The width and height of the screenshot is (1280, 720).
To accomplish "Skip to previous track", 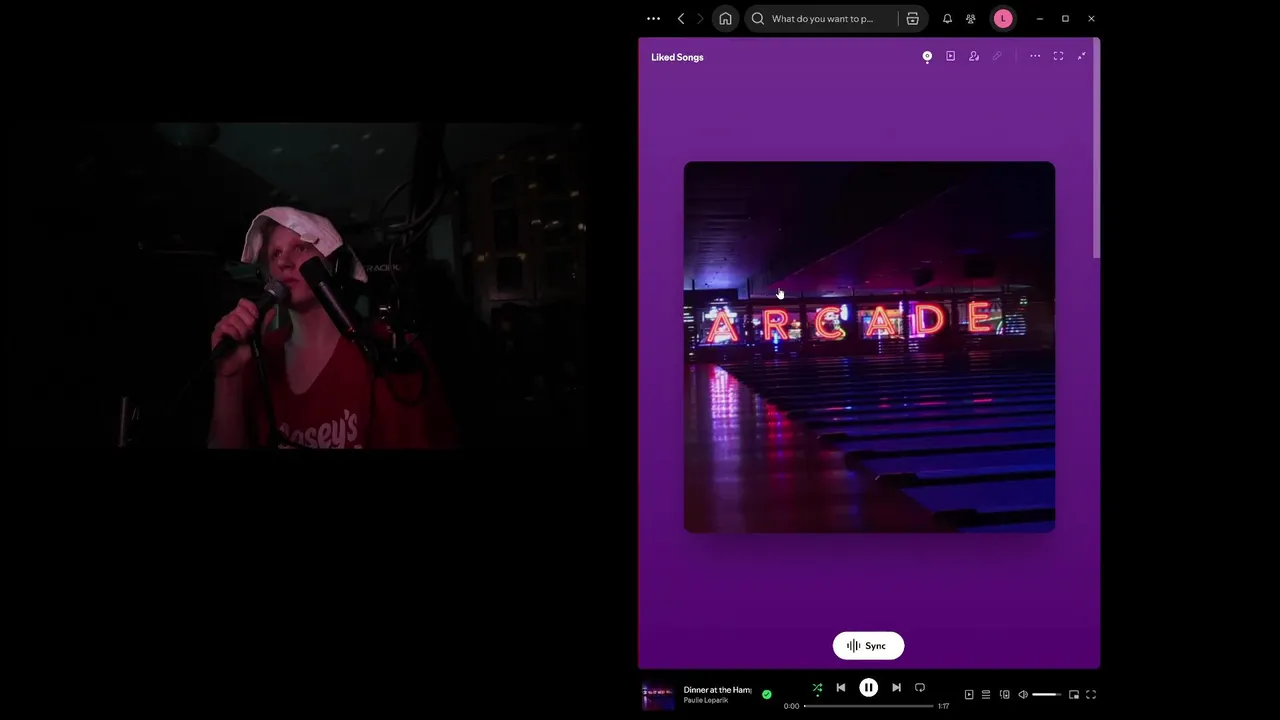I will click(841, 688).
